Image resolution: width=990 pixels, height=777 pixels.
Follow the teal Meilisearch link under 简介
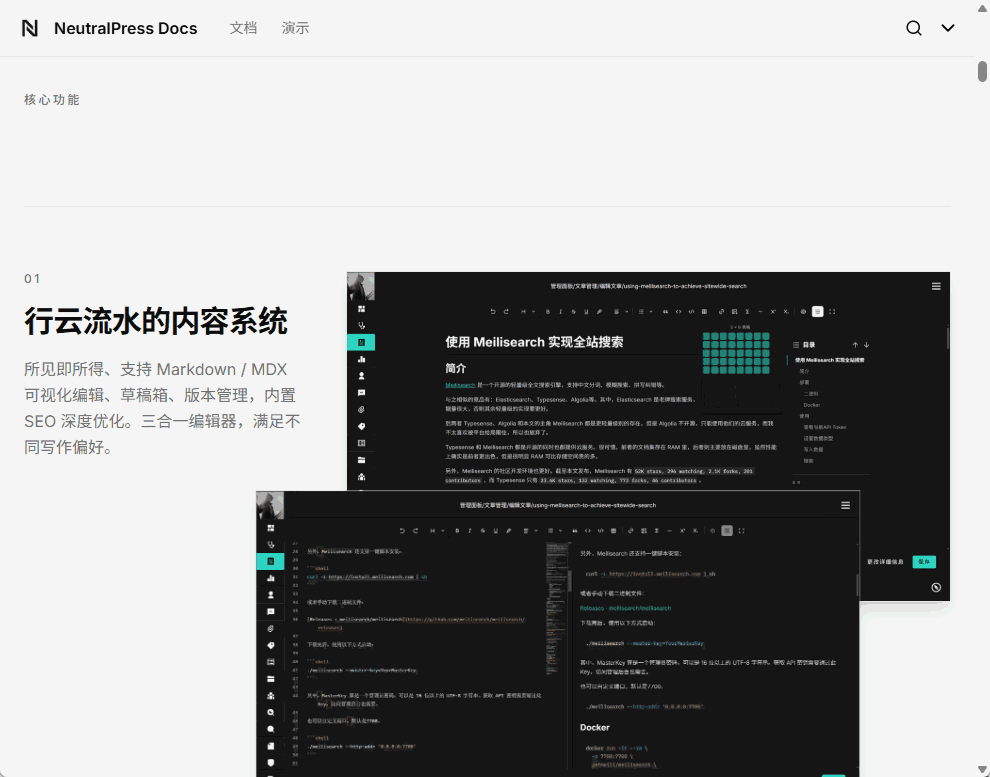click(x=460, y=385)
